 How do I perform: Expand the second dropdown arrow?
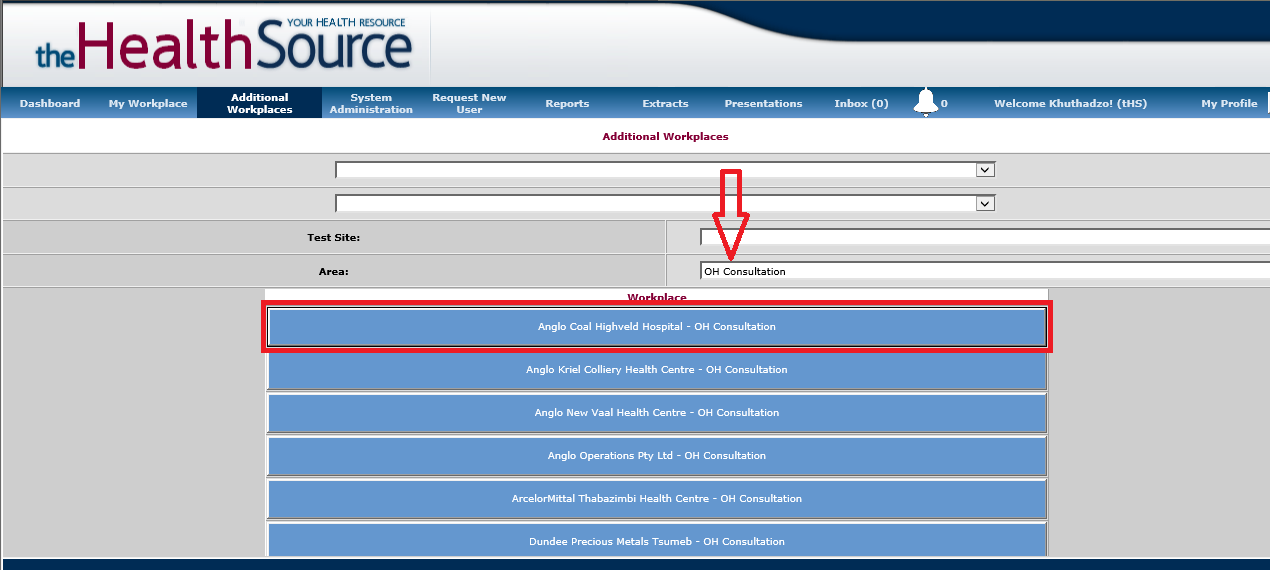coord(985,204)
